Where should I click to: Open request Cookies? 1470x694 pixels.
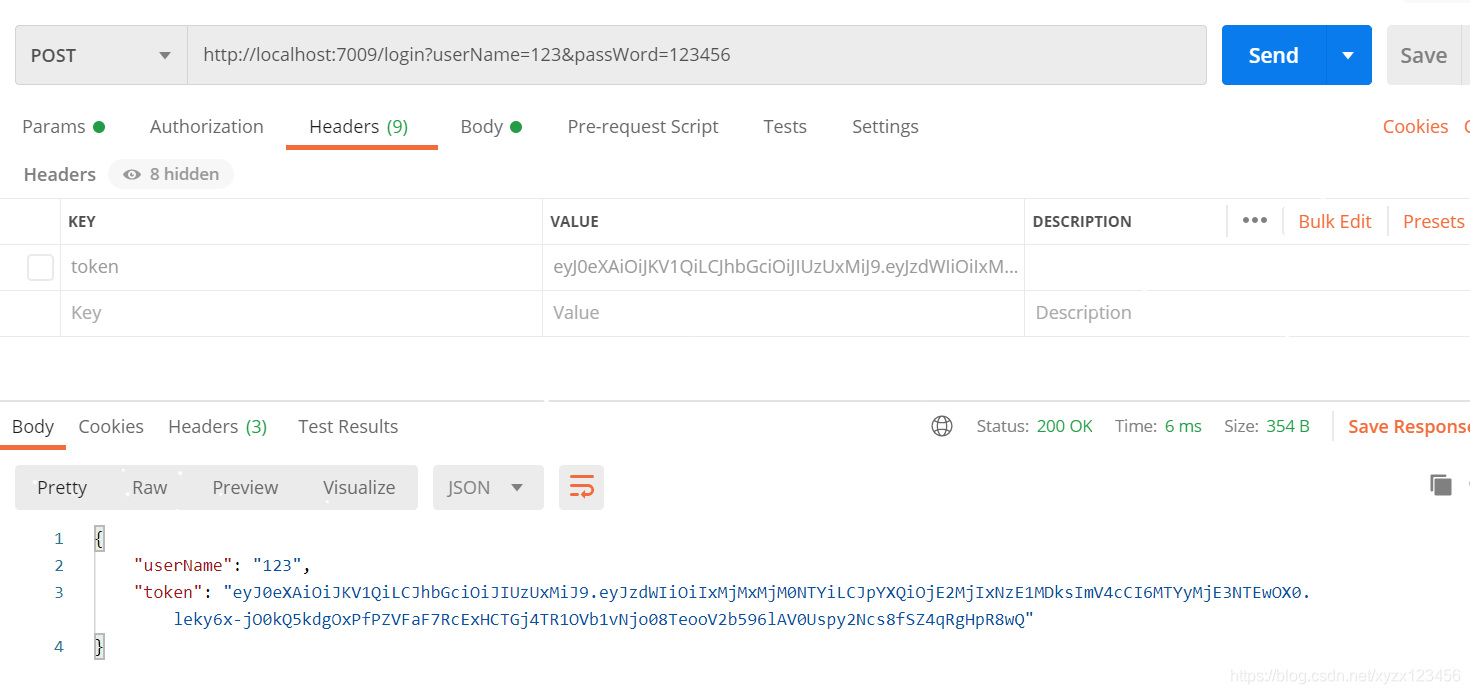click(1415, 126)
